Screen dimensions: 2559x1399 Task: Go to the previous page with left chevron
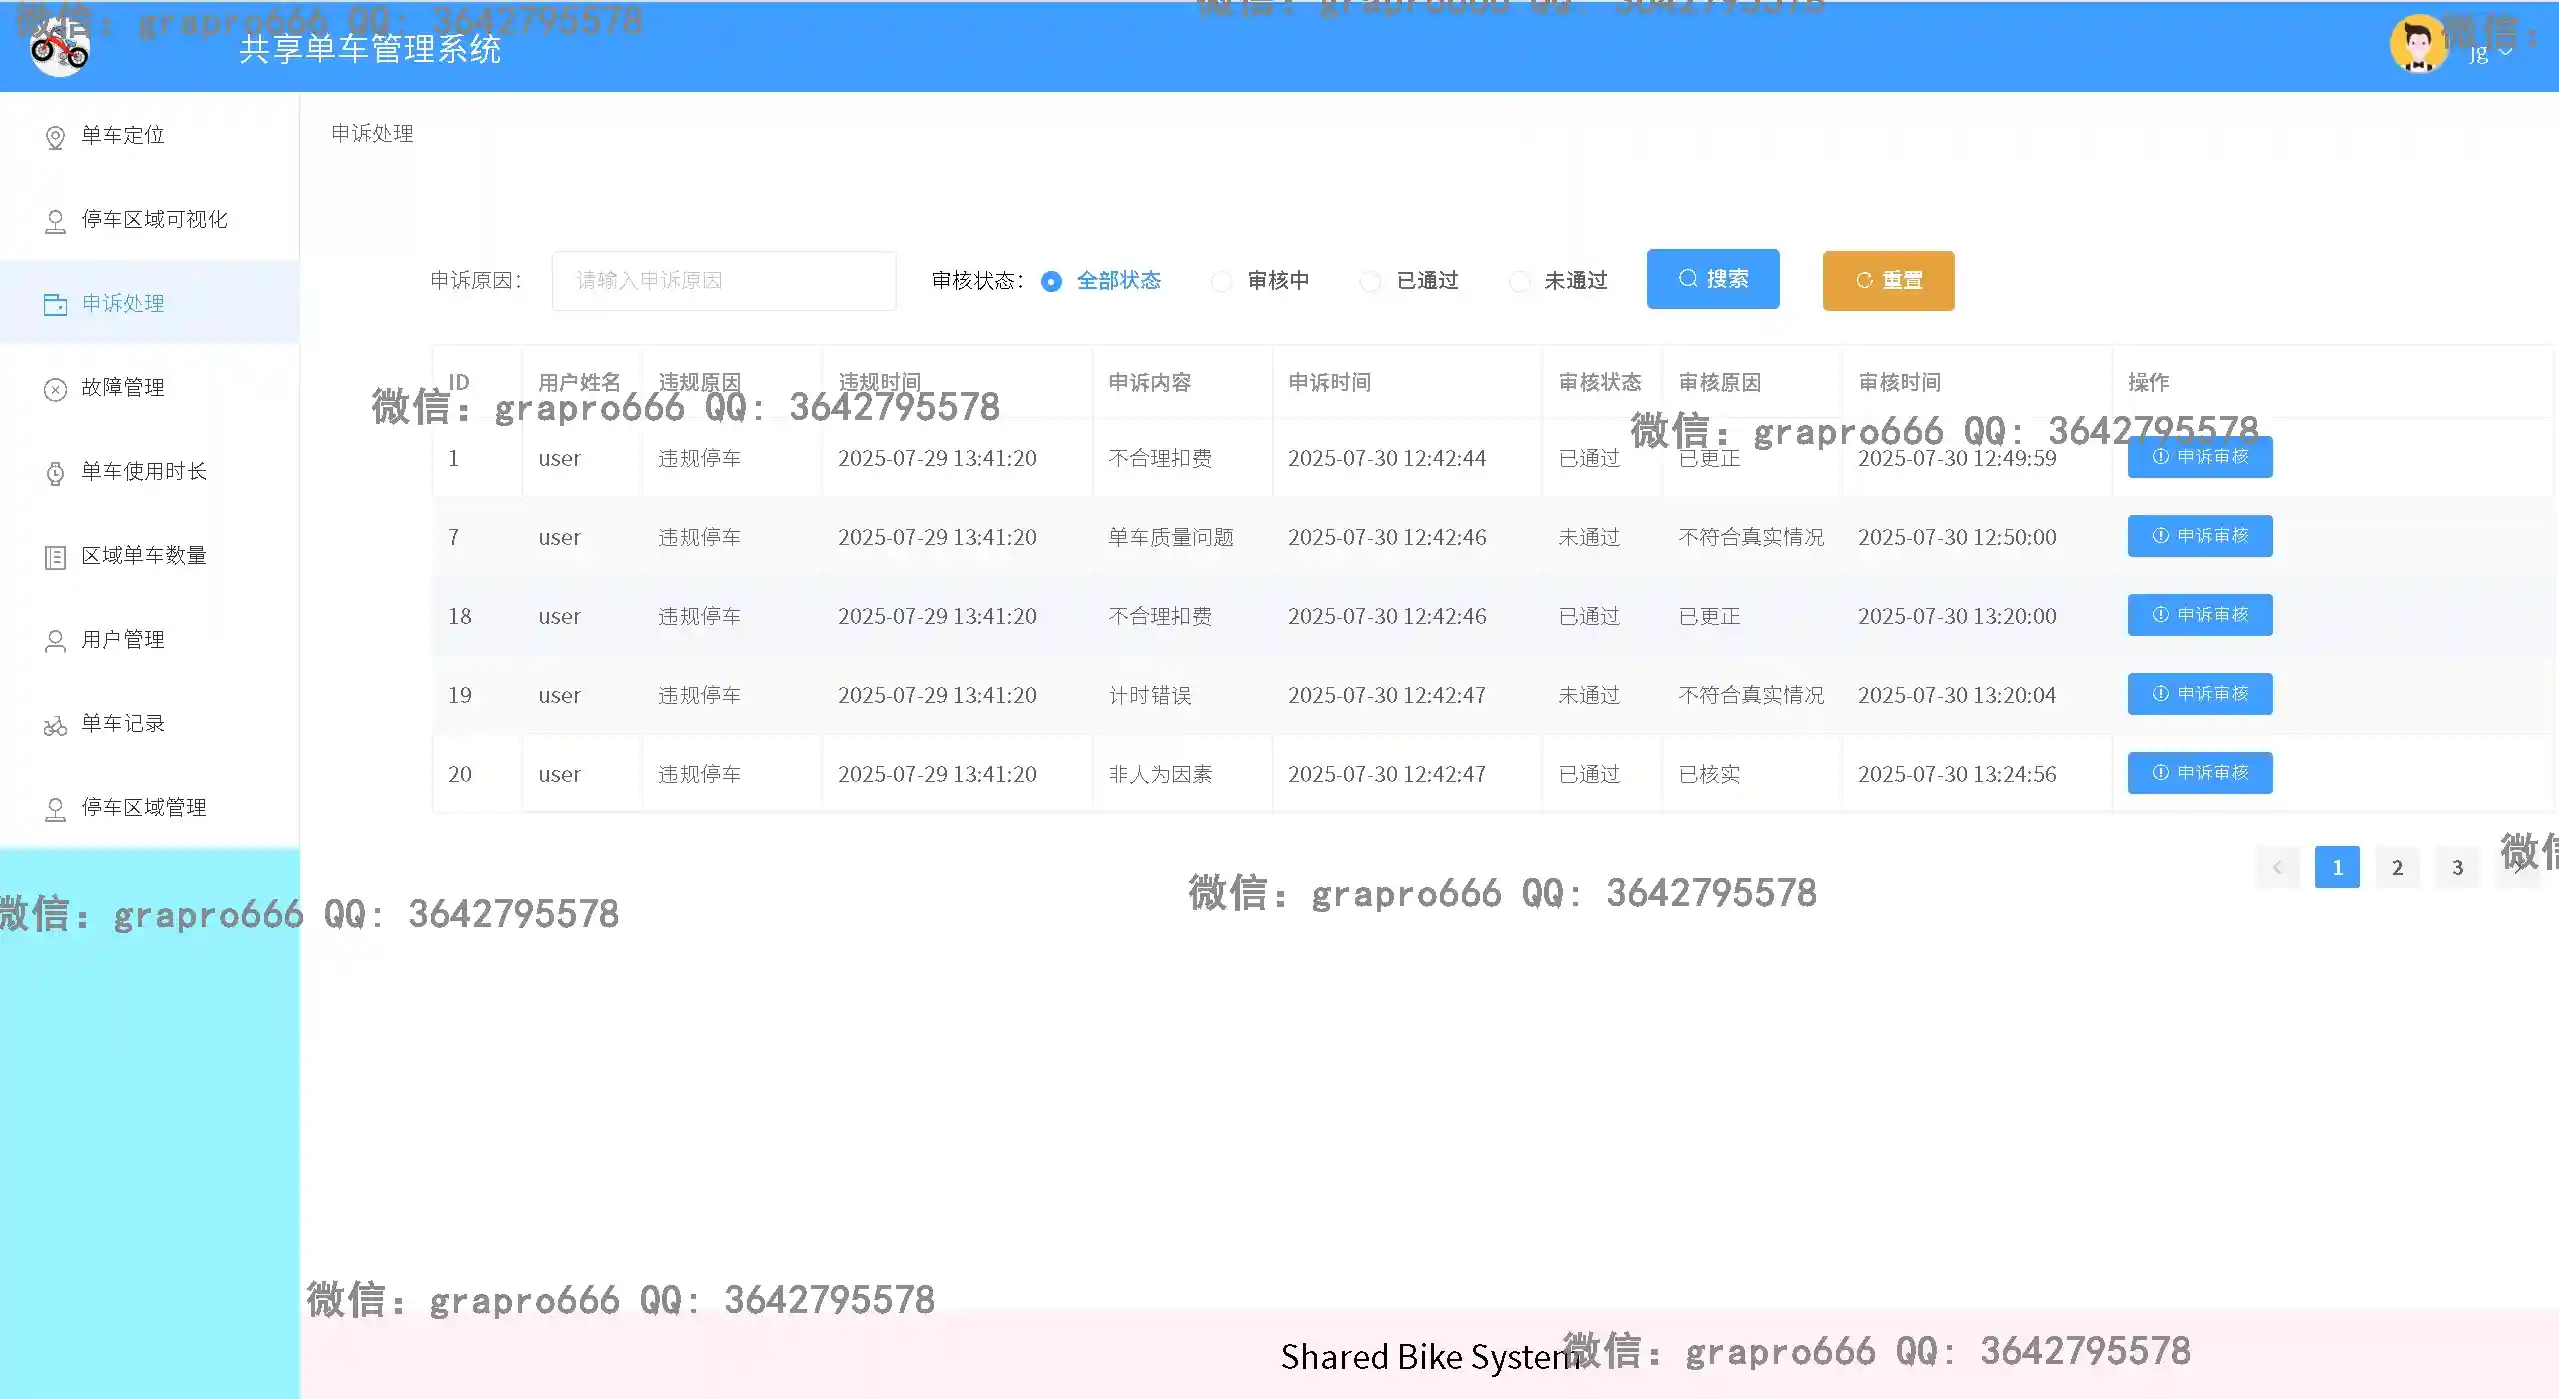(x=2277, y=867)
